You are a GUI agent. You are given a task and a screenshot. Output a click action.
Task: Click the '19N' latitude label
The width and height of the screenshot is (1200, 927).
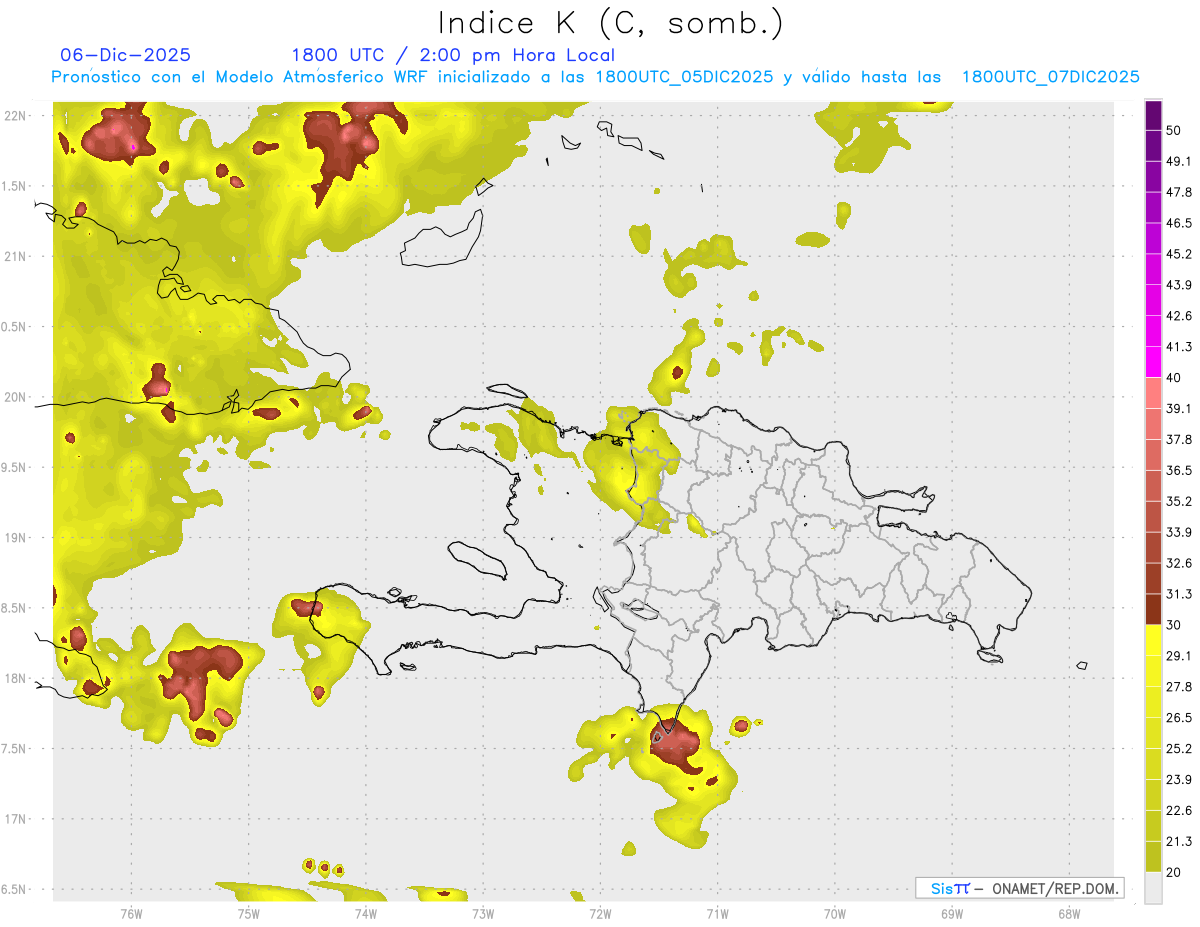(16, 537)
